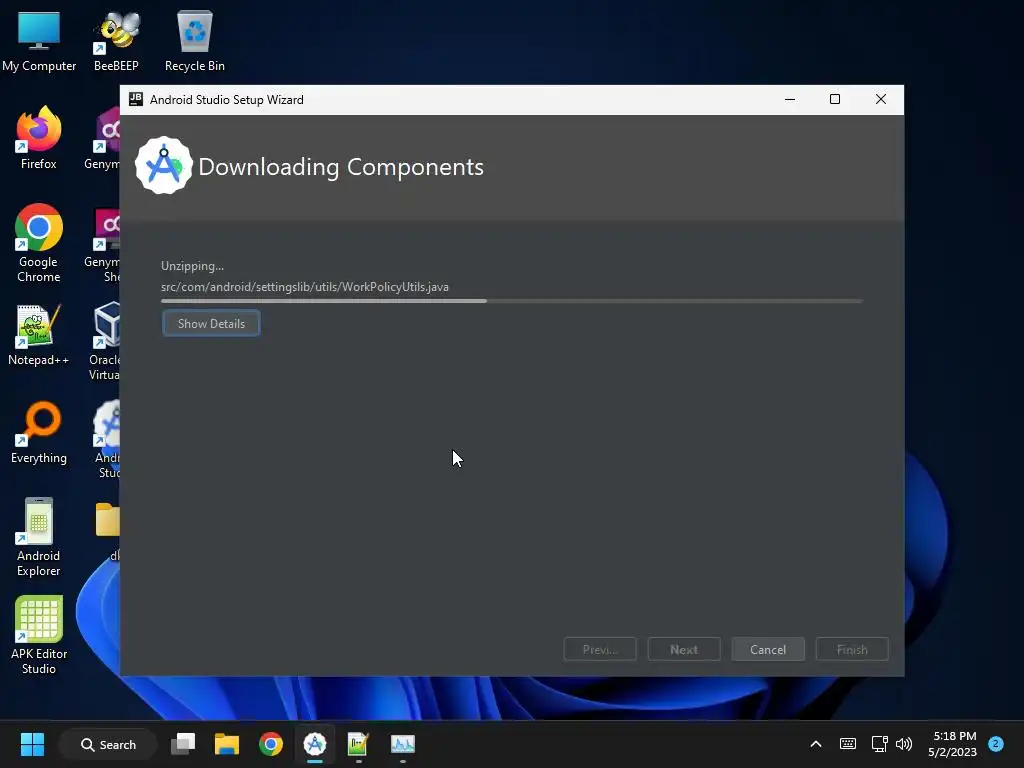Screen dimensions: 1024x768
Task: Open the Windows Start menu
Action: [x=32, y=744]
